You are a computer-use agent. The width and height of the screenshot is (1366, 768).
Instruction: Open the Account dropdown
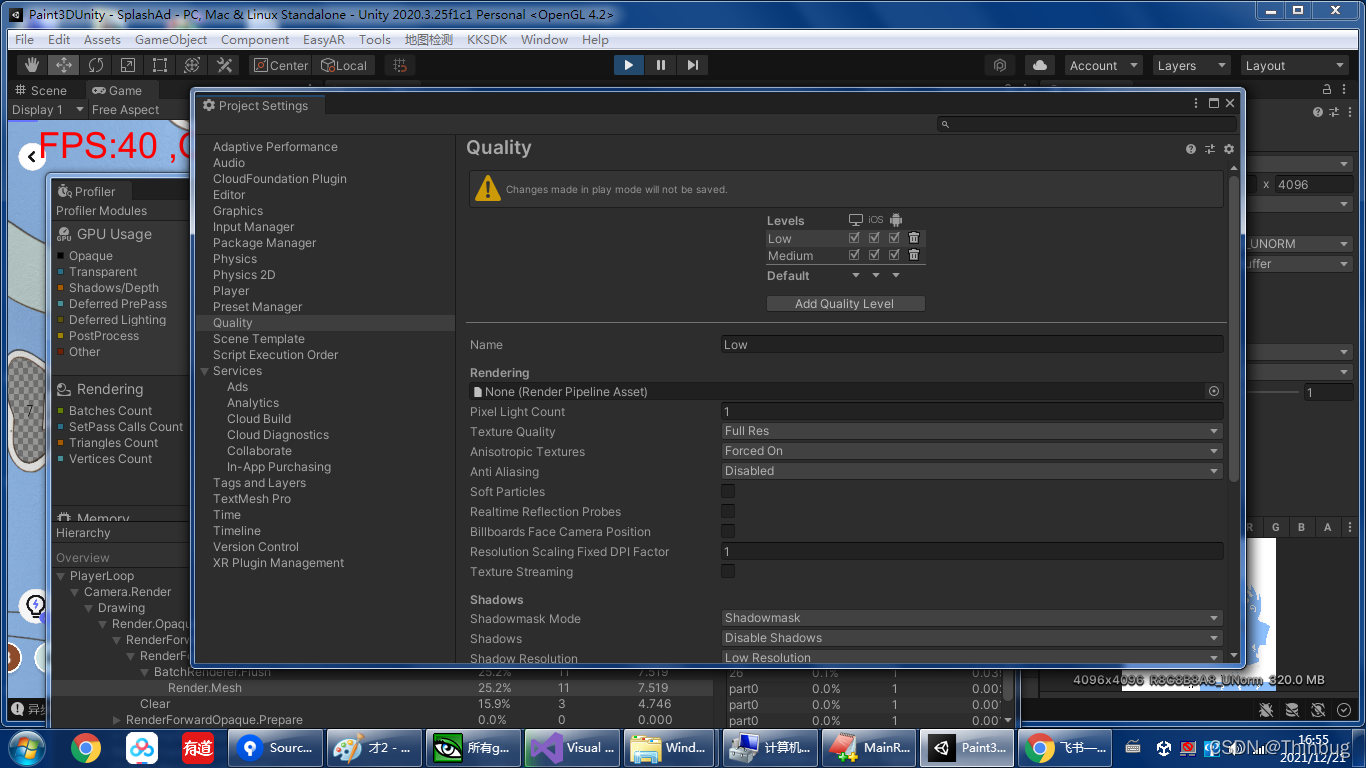coord(1103,65)
